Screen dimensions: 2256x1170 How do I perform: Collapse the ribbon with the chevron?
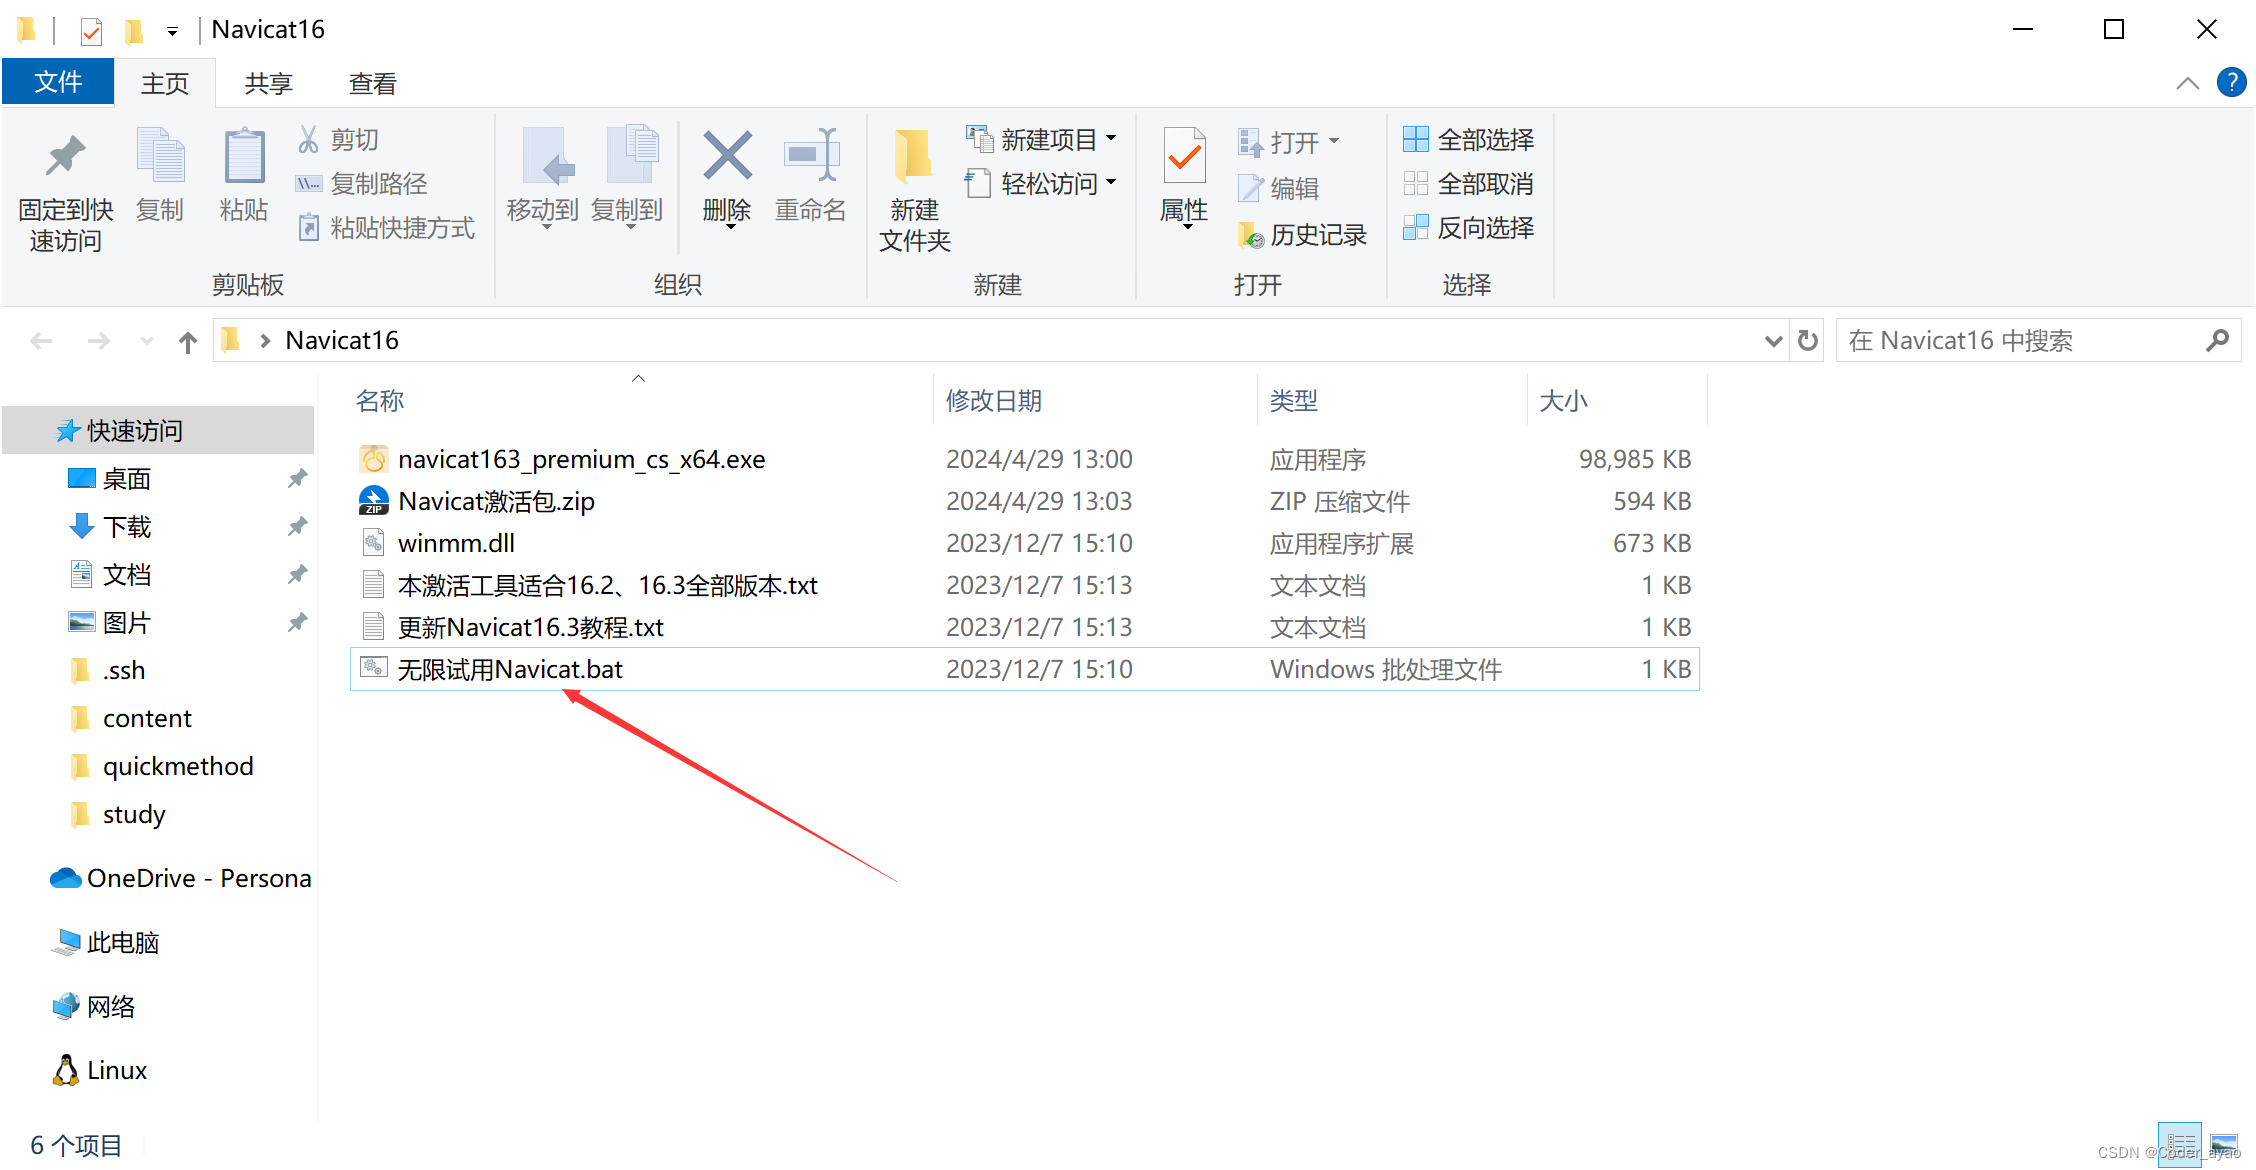coord(2188,83)
